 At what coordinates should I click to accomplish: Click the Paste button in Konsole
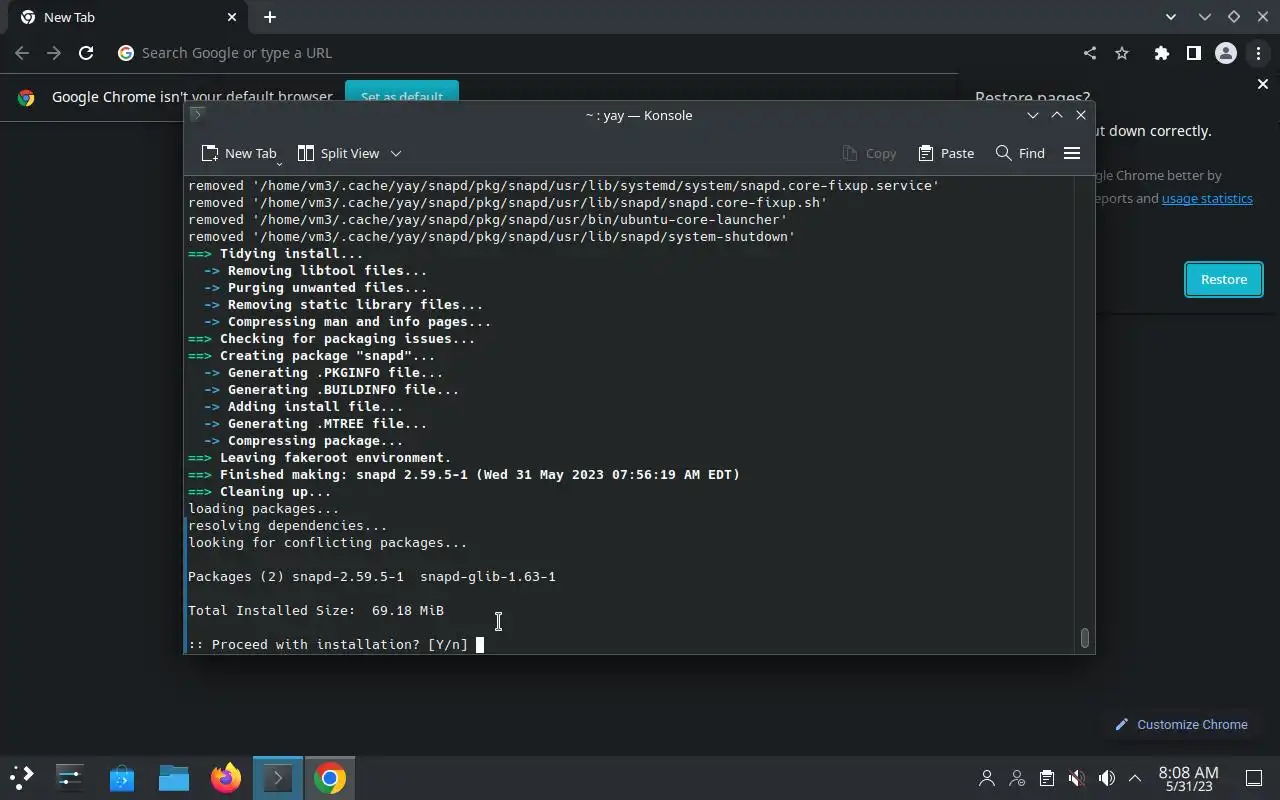pyautogui.click(x=945, y=153)
